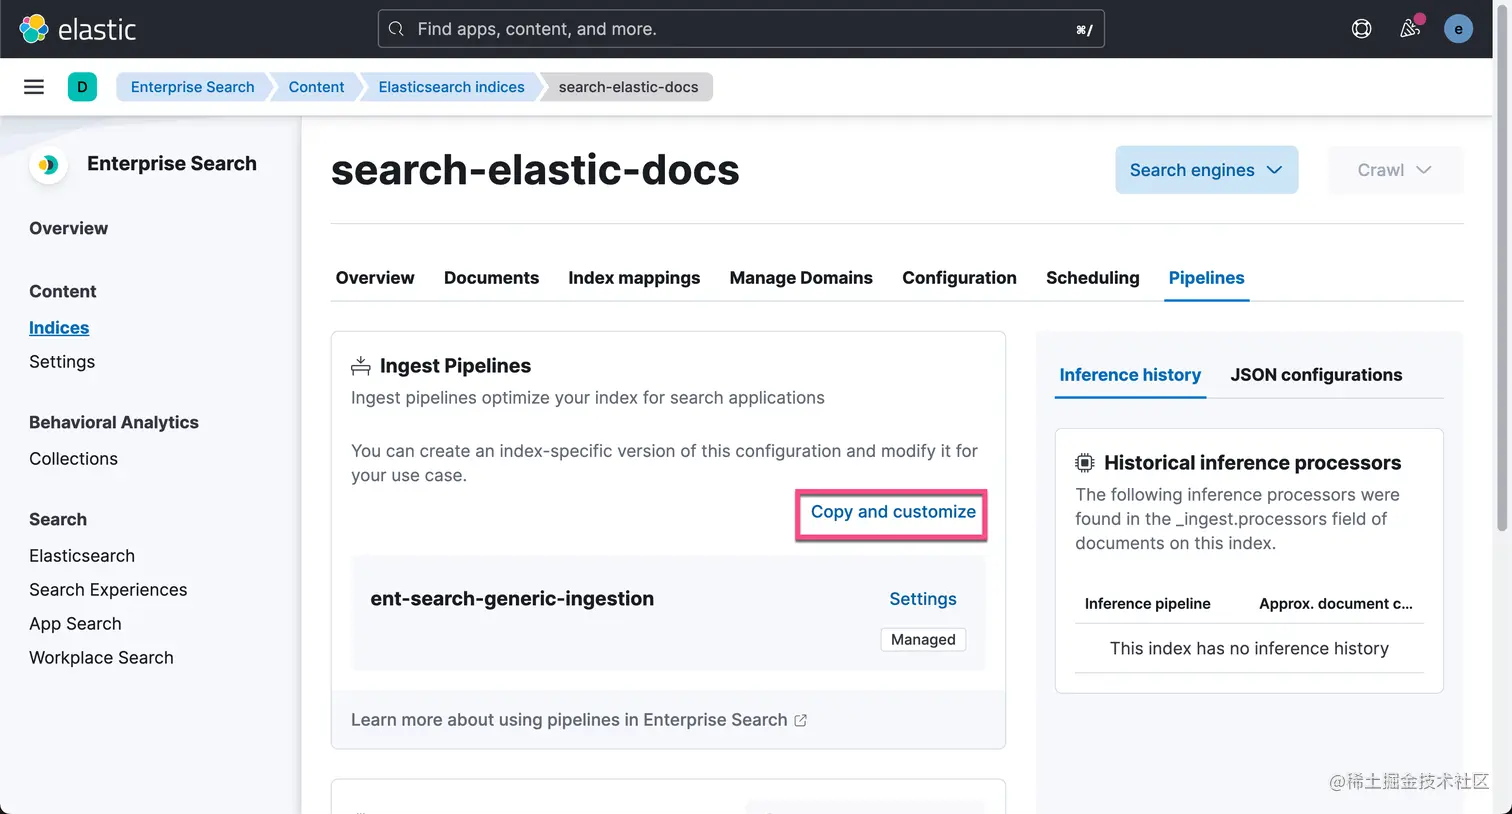Click the search-elastic-docs breadcrumb
This screenshot has width=1512, height=814.
pos(628,87)
